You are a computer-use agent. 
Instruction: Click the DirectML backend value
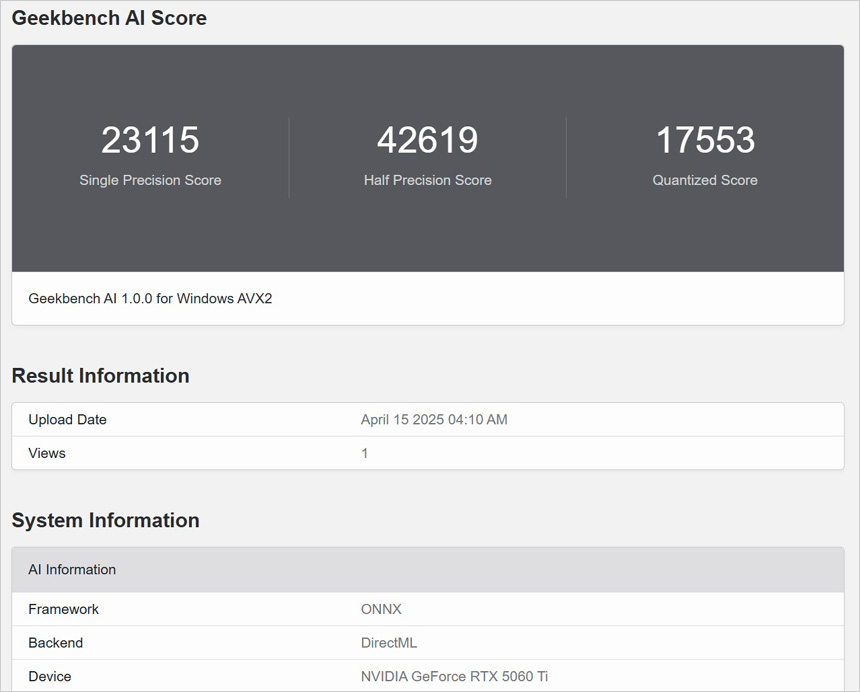[389, 643]
